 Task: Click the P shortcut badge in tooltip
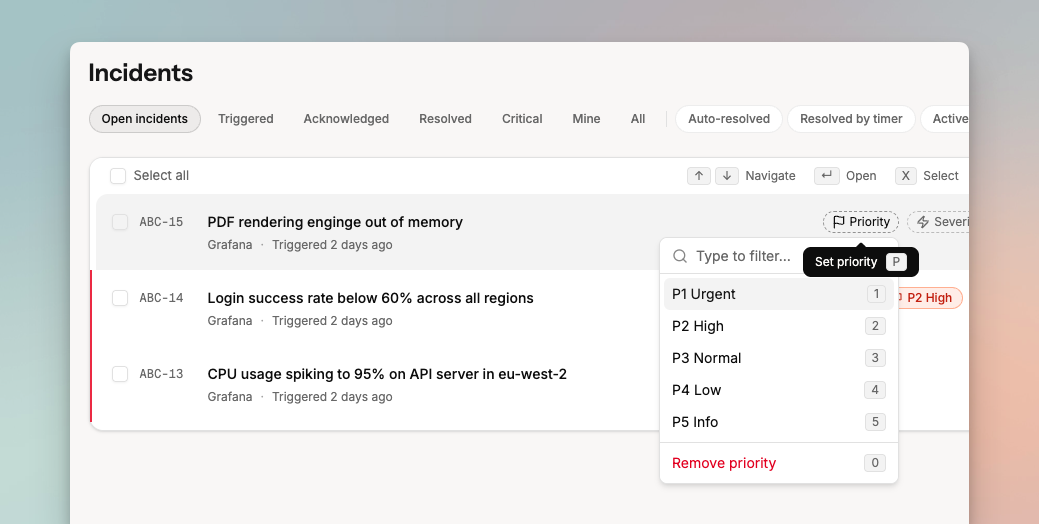(x=896, y=262)
